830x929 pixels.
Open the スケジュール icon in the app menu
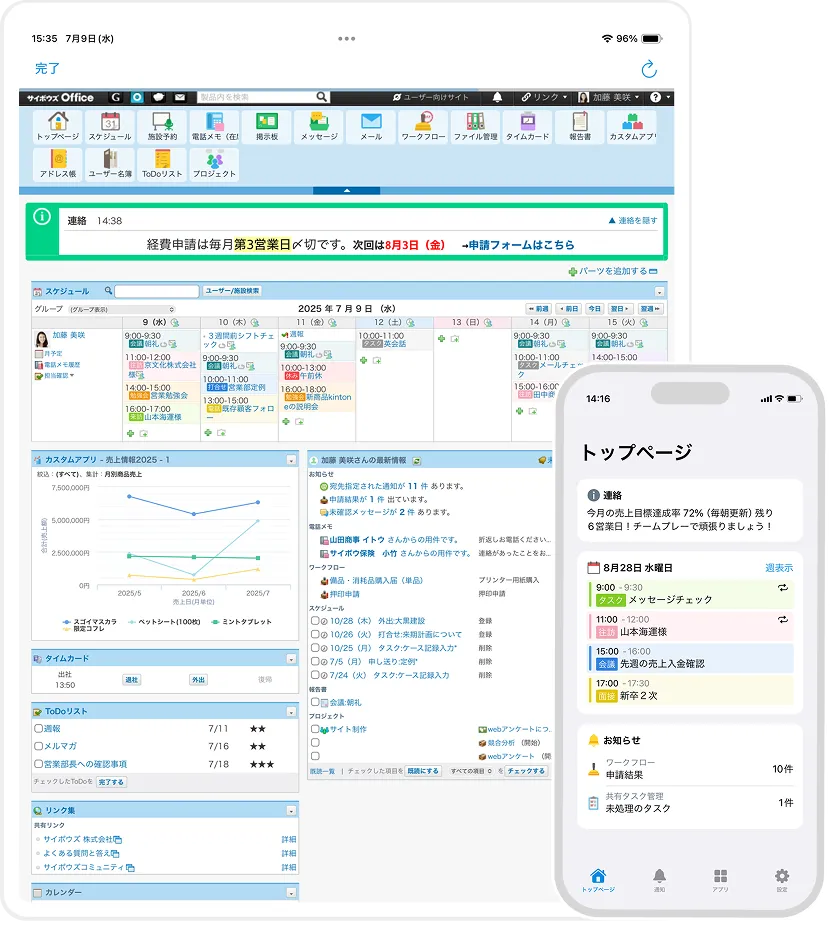[109, 126]
